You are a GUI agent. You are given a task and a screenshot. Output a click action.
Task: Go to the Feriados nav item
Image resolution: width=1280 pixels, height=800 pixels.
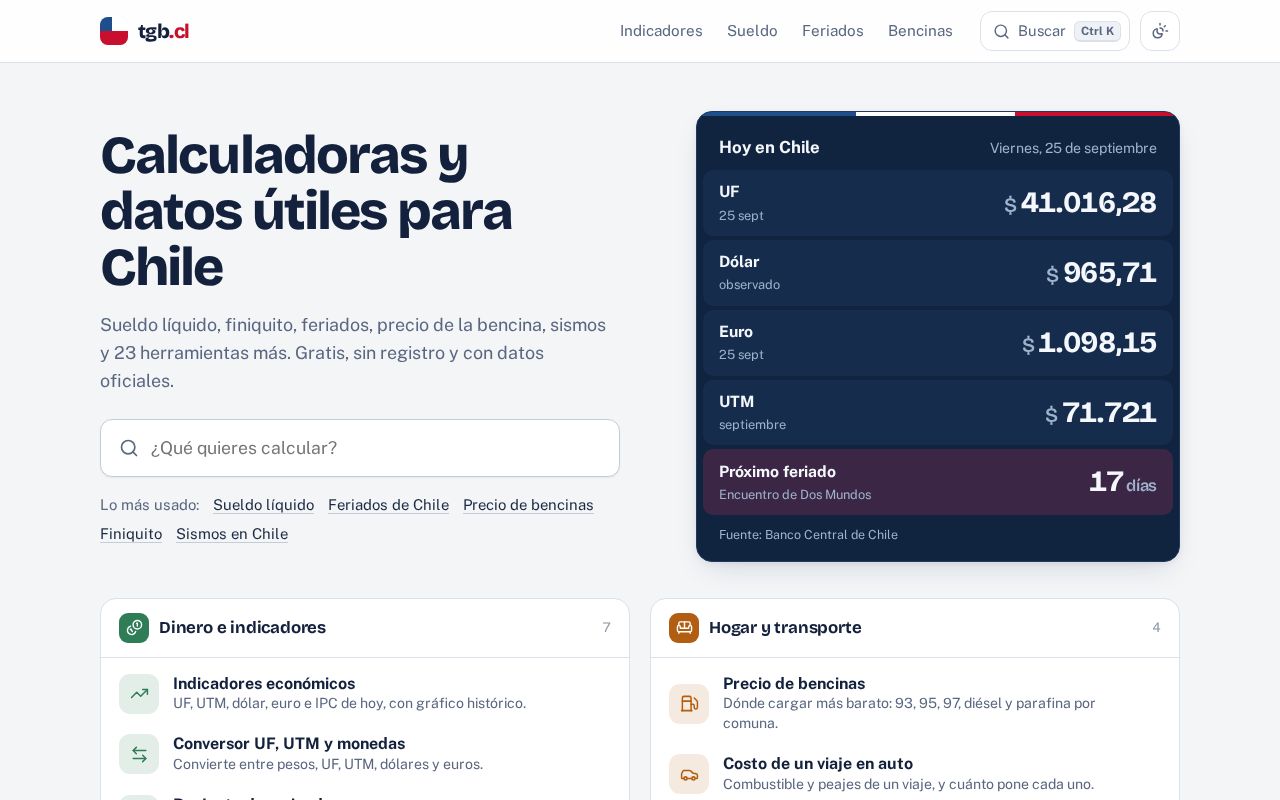[833, 31]
